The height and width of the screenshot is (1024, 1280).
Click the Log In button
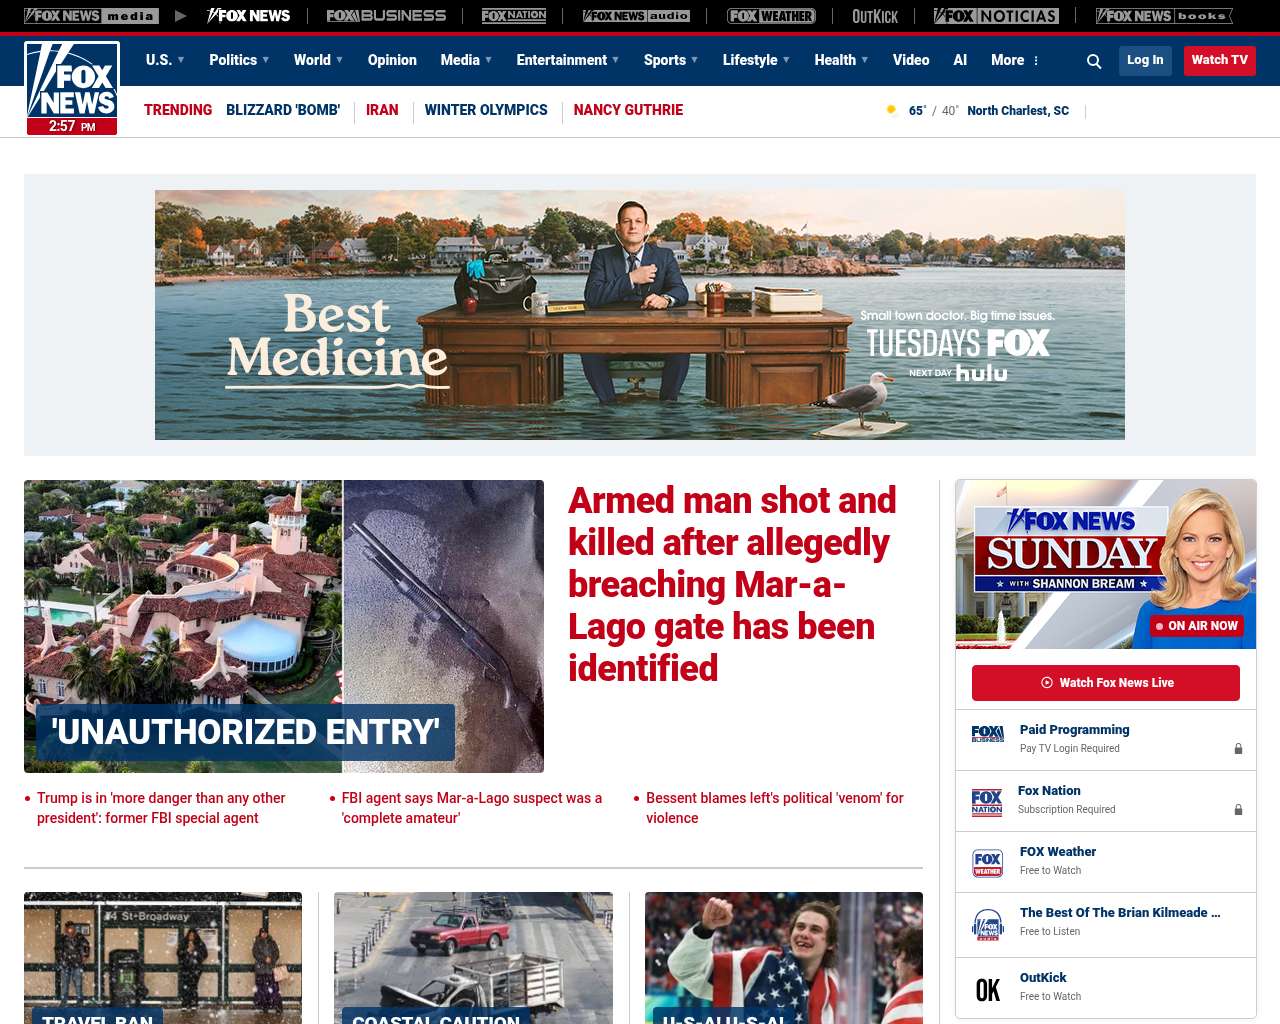(1145, 60)
